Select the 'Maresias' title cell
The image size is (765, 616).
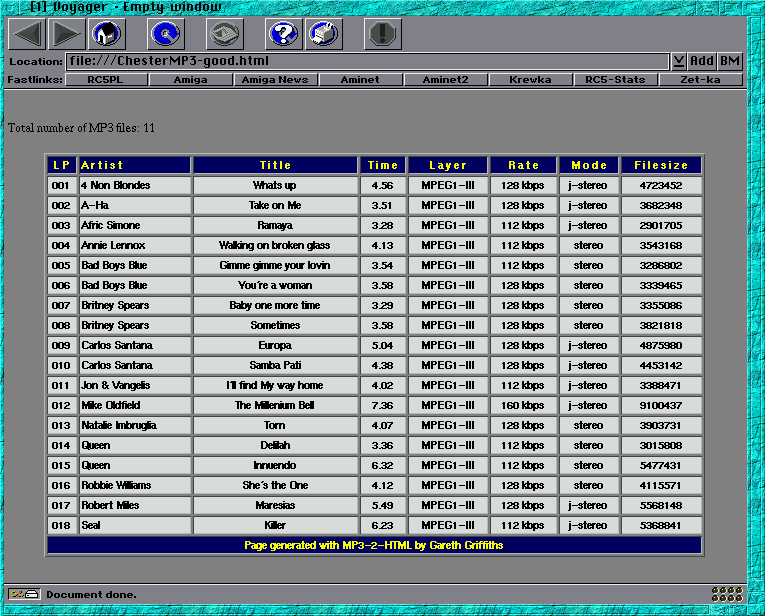click(x=276, y=505)
